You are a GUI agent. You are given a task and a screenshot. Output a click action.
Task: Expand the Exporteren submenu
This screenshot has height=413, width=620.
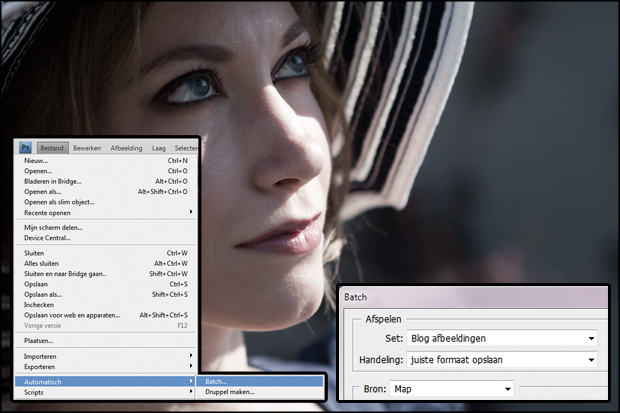pyautogui.click(x=43, y=366)
